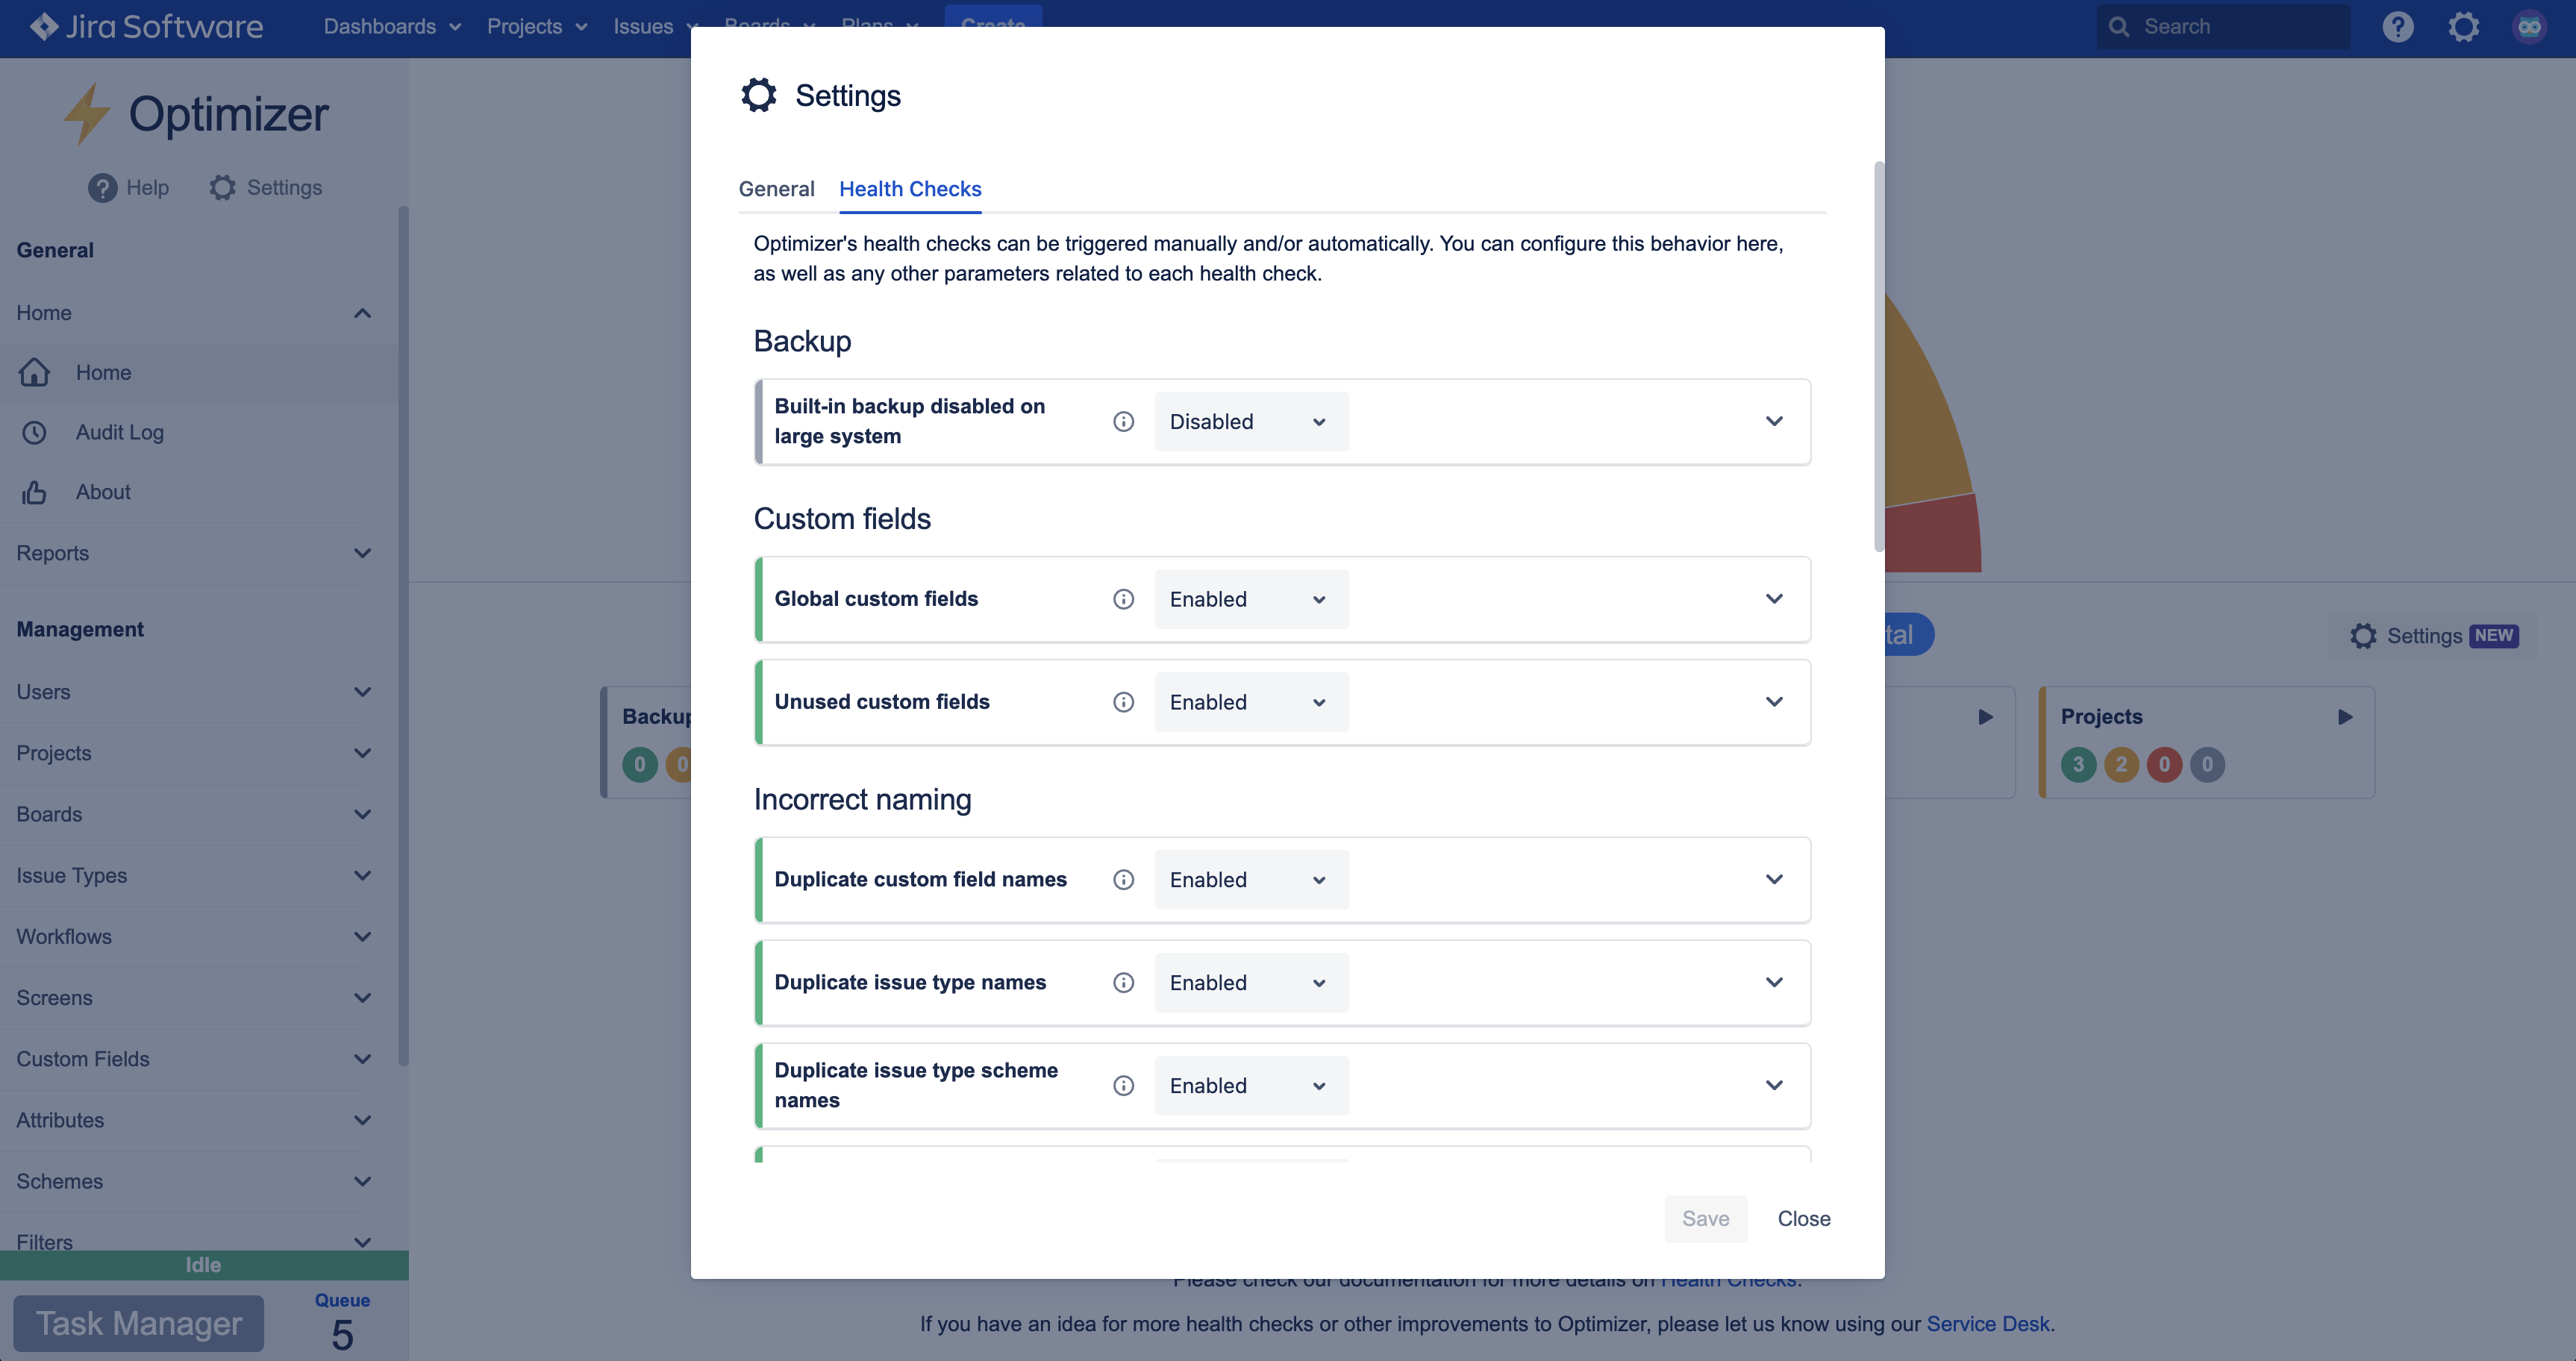This screenshot has width=2576, height=1361.
Task: Click the user avatar in top bar
Action: click(x=2529, y=27)
